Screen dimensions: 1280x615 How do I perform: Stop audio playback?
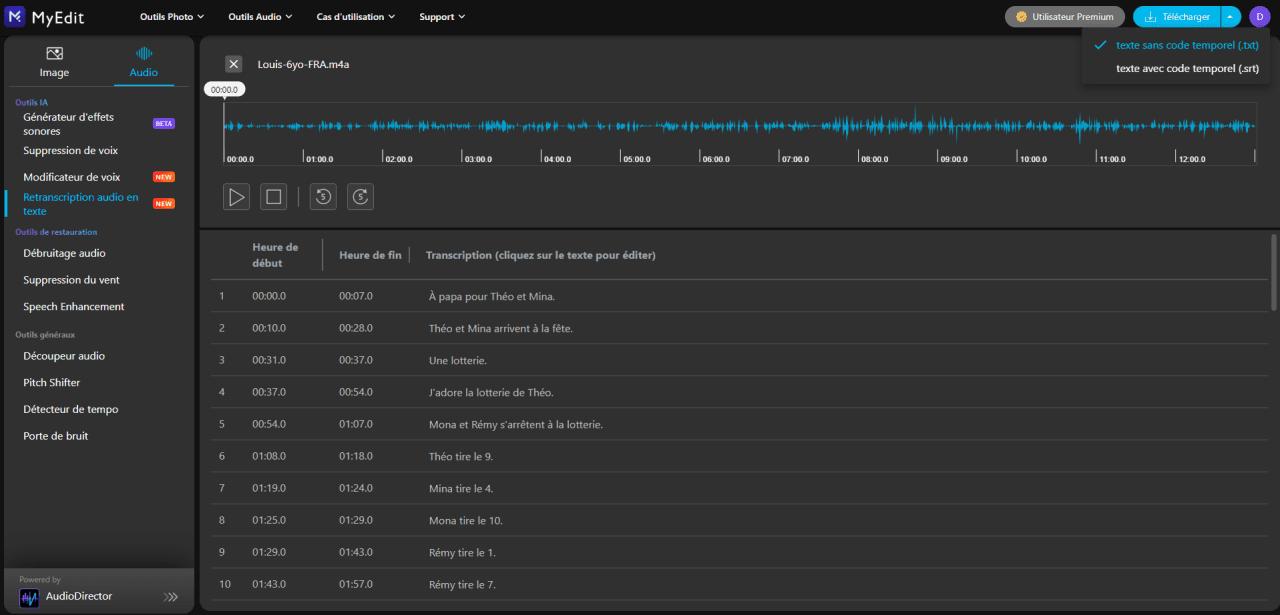point(273,197)
